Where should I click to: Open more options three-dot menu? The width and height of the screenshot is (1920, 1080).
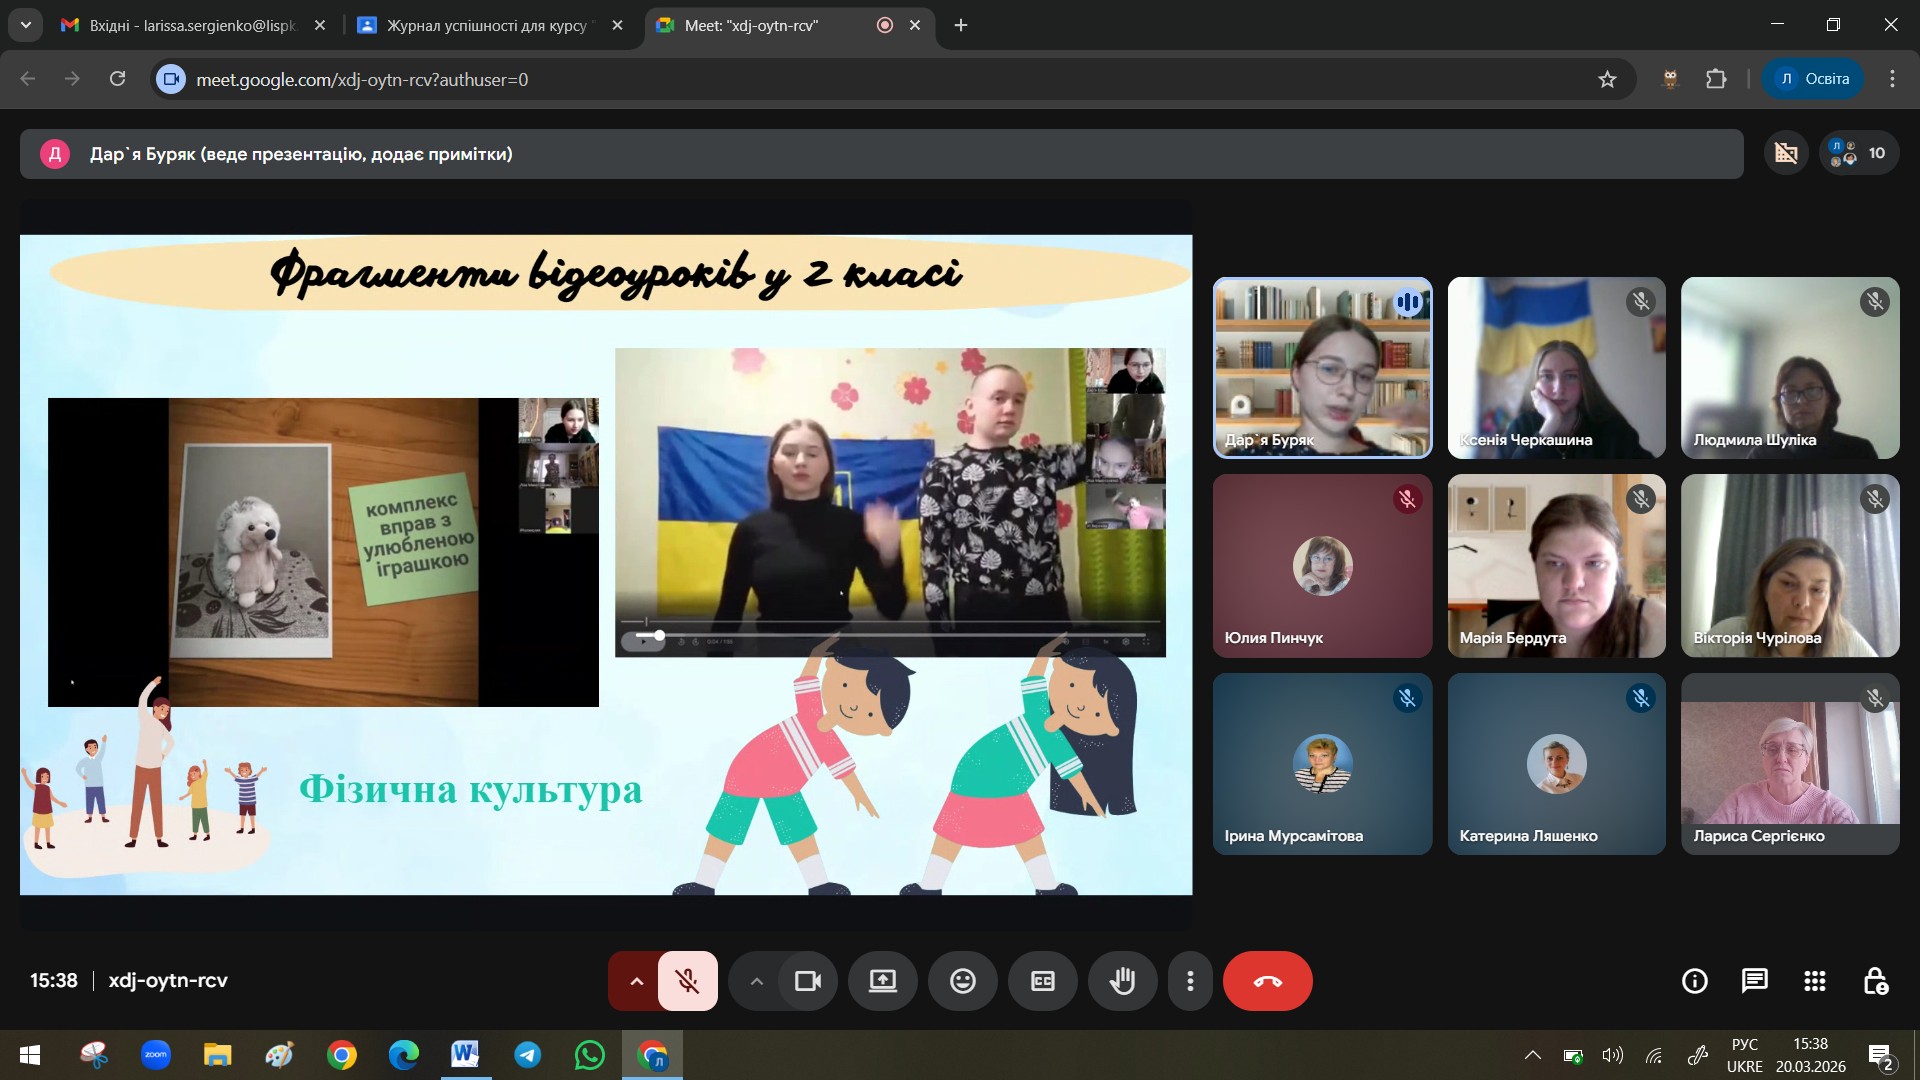[1189, 981]
